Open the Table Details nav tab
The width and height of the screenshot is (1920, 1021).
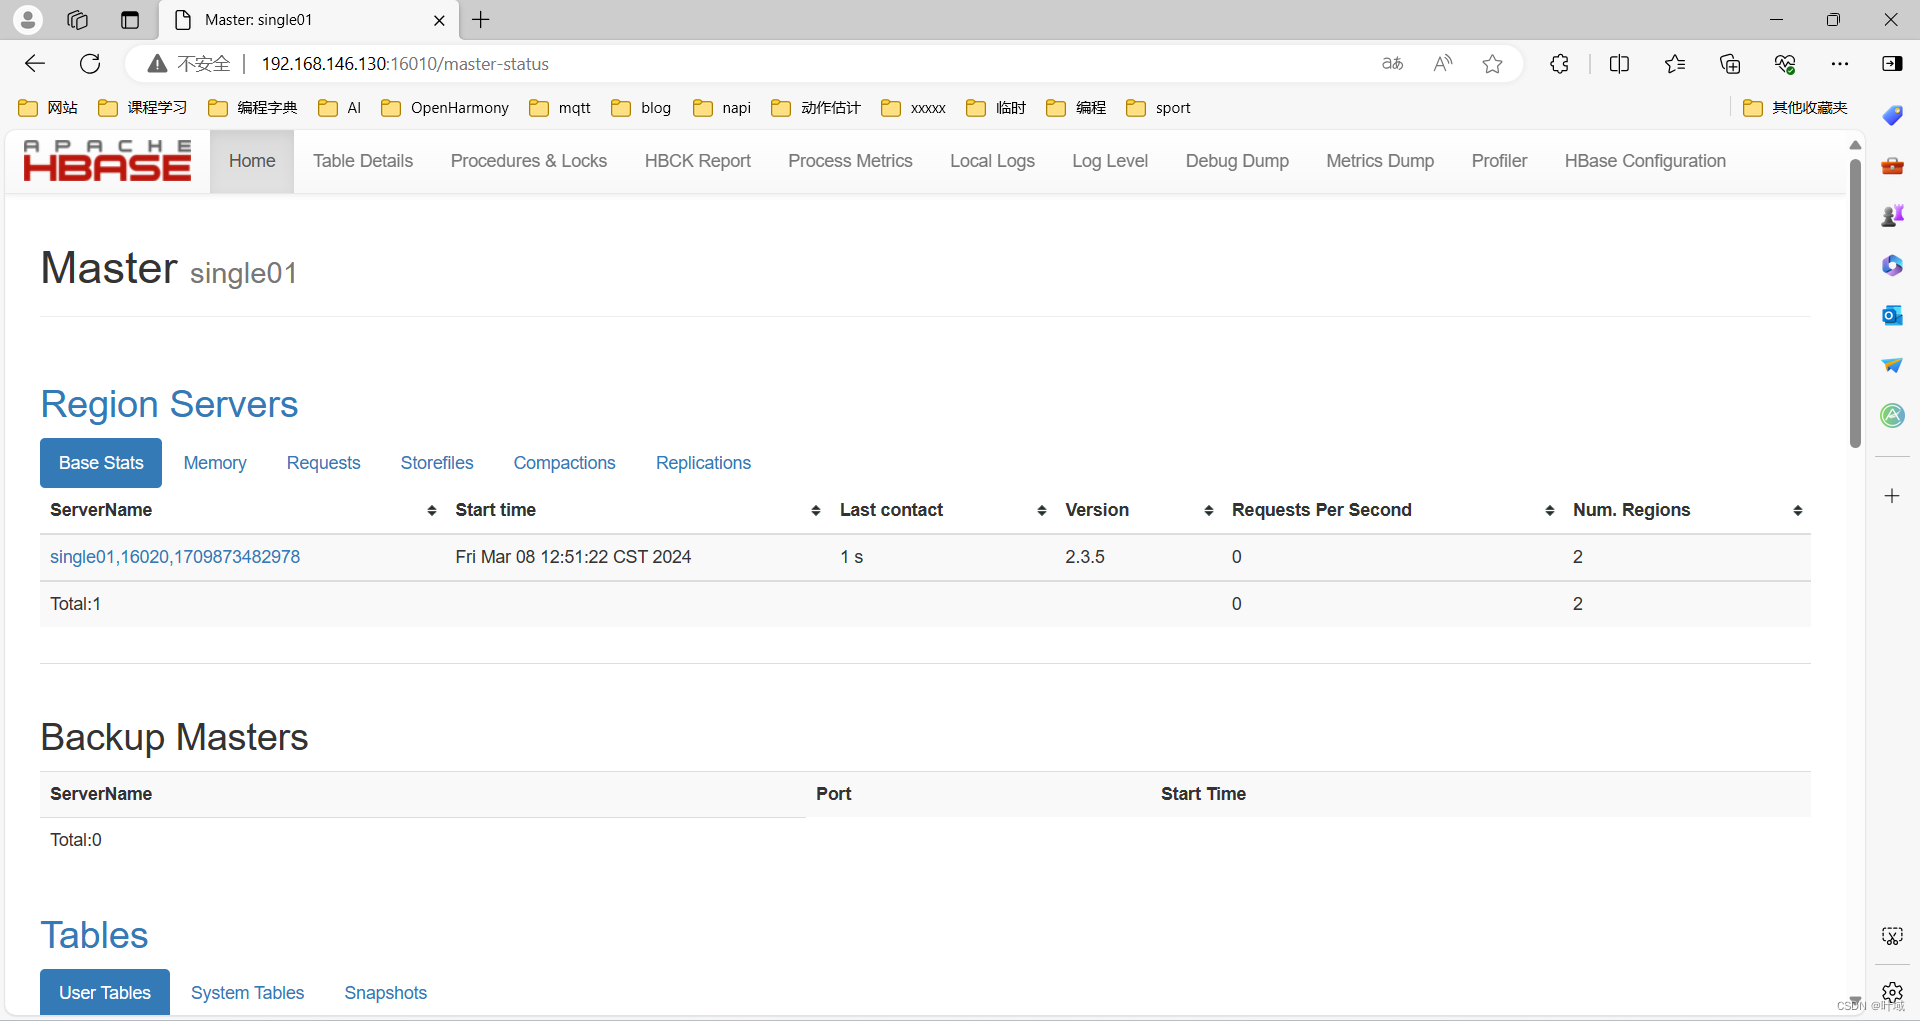click(x=362, y=161)
